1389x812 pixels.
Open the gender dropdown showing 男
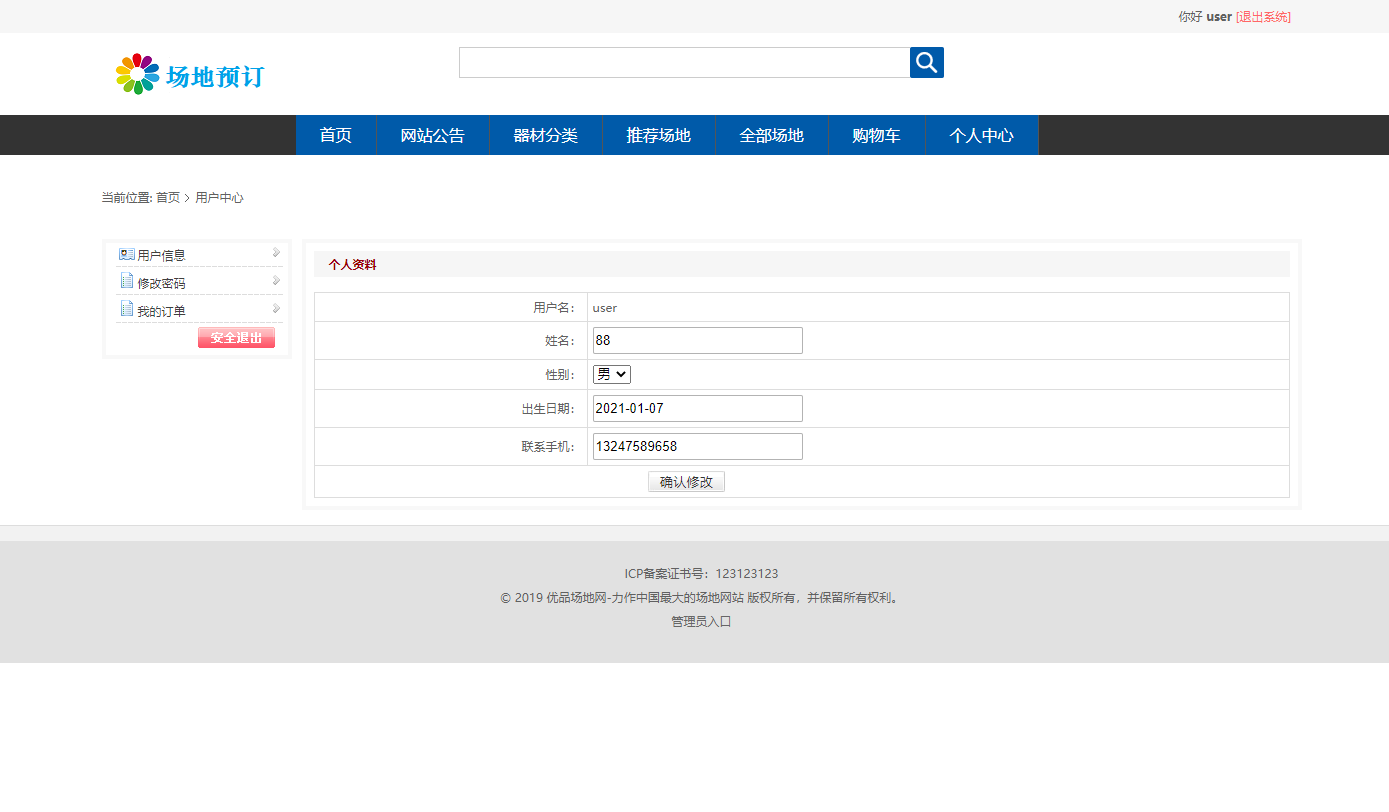tap(611, 373)
